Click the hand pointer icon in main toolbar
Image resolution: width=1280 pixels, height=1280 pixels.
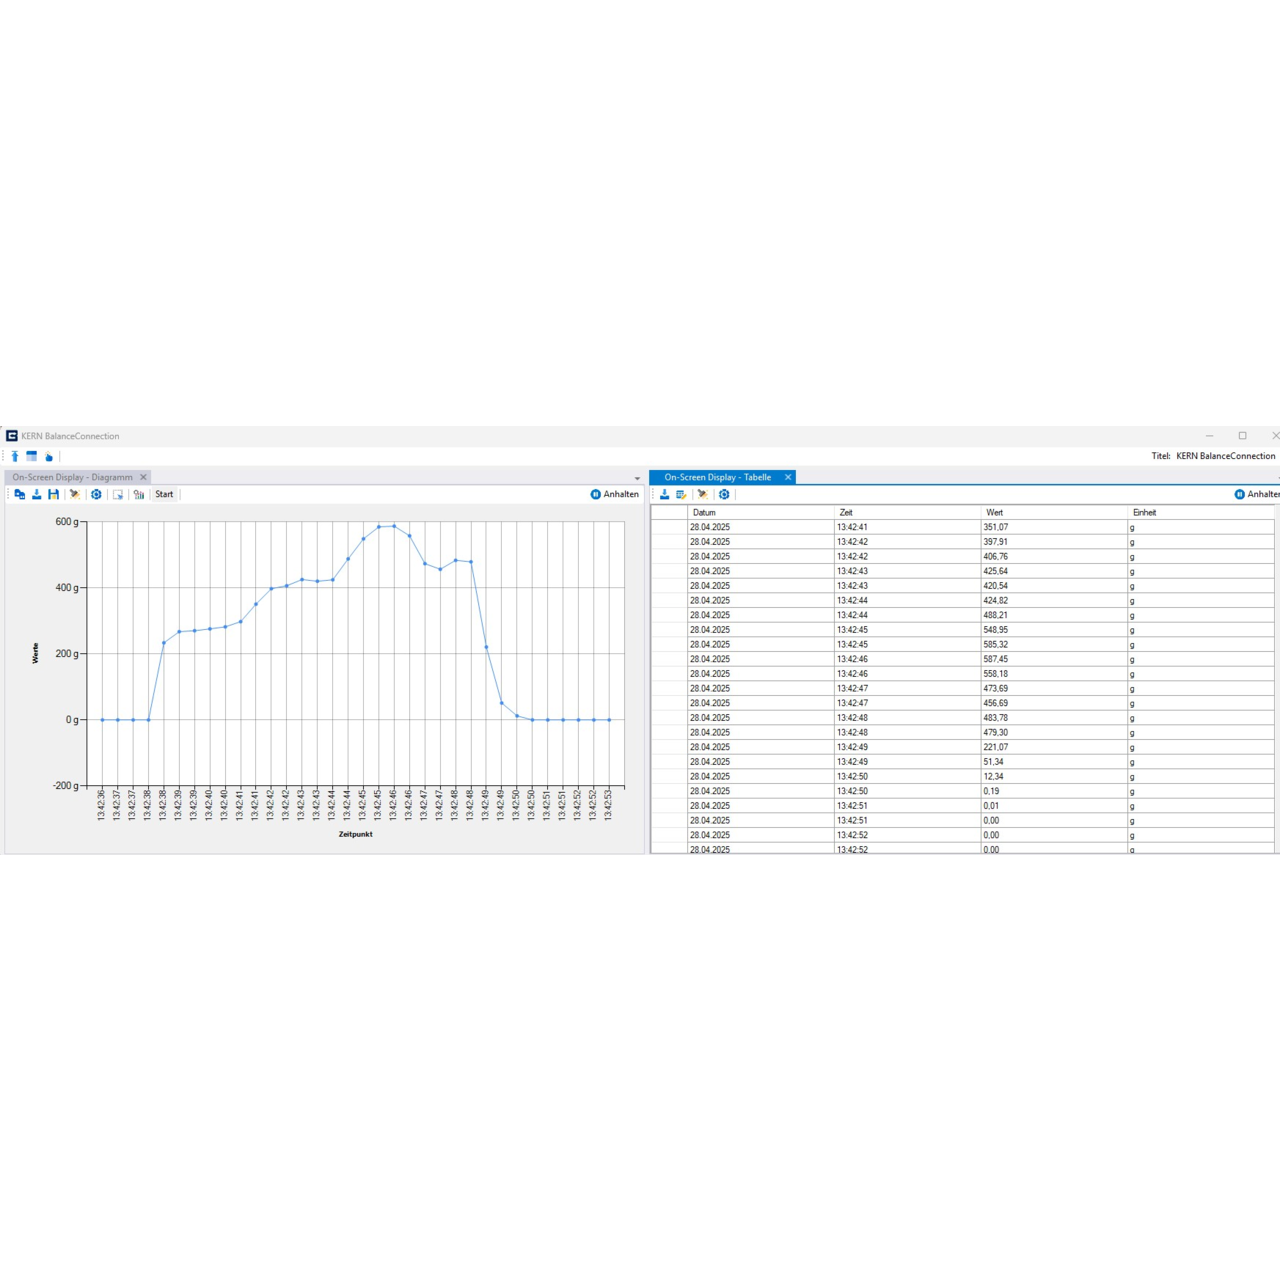coord(48,456)
